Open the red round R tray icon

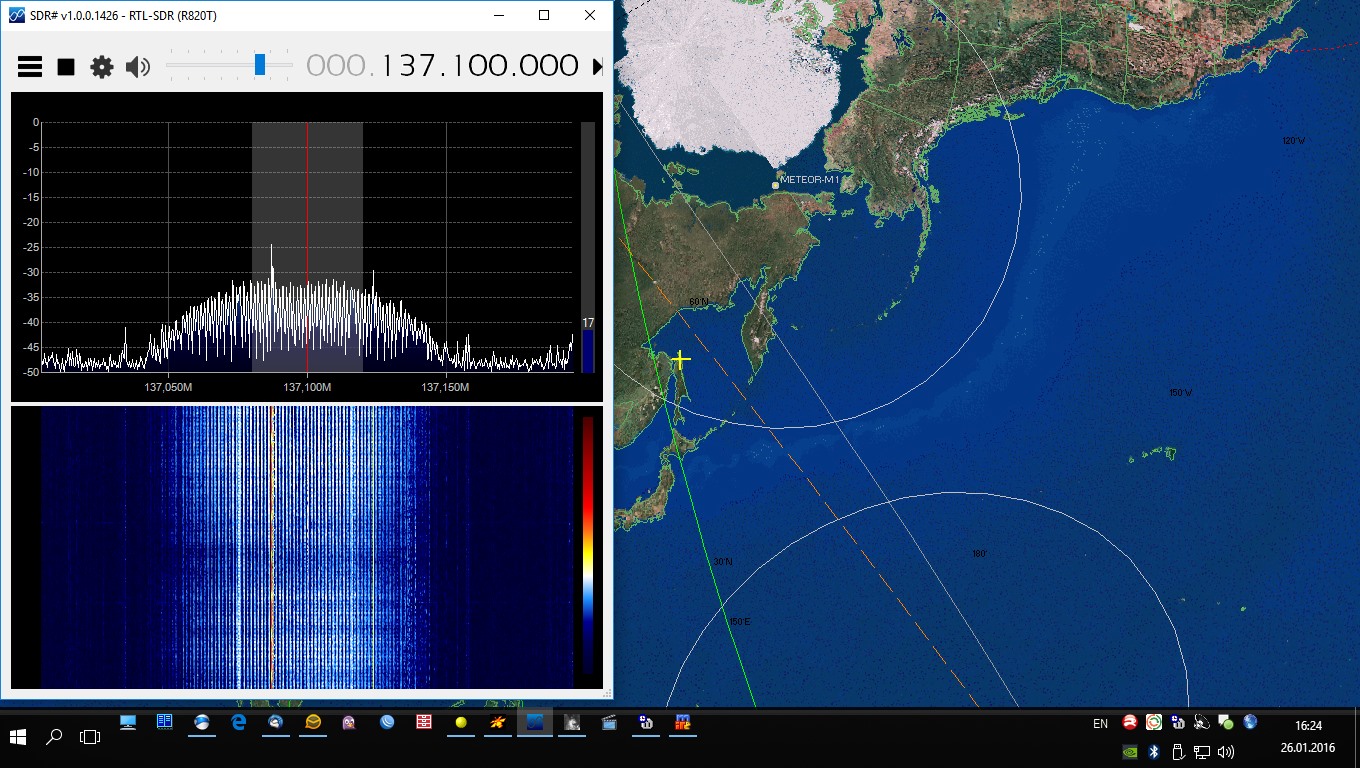(1130, 722)
